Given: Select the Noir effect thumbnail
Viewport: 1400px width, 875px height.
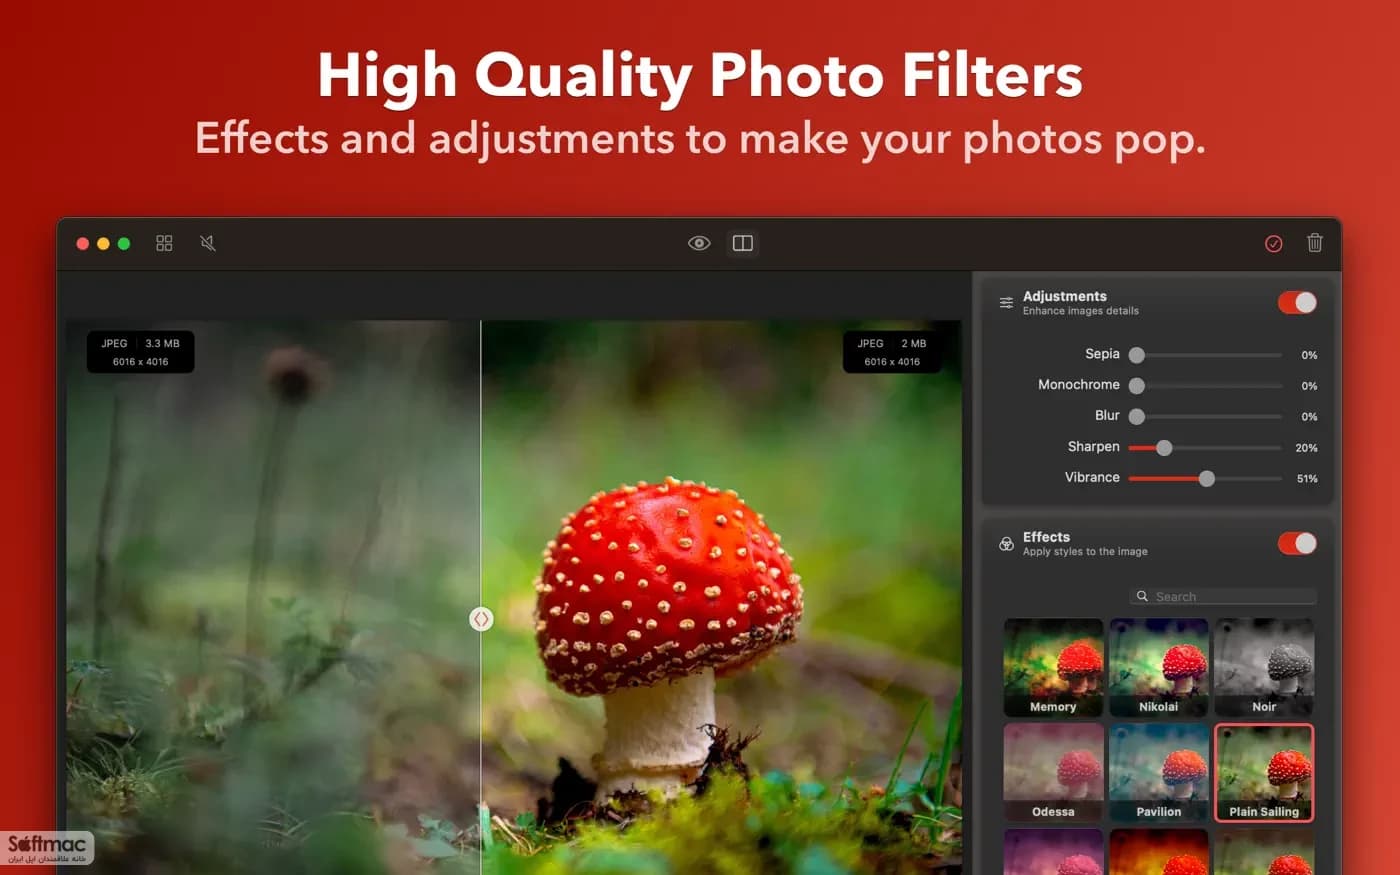Looking at the screenshot, I should tap(1264, 667).
